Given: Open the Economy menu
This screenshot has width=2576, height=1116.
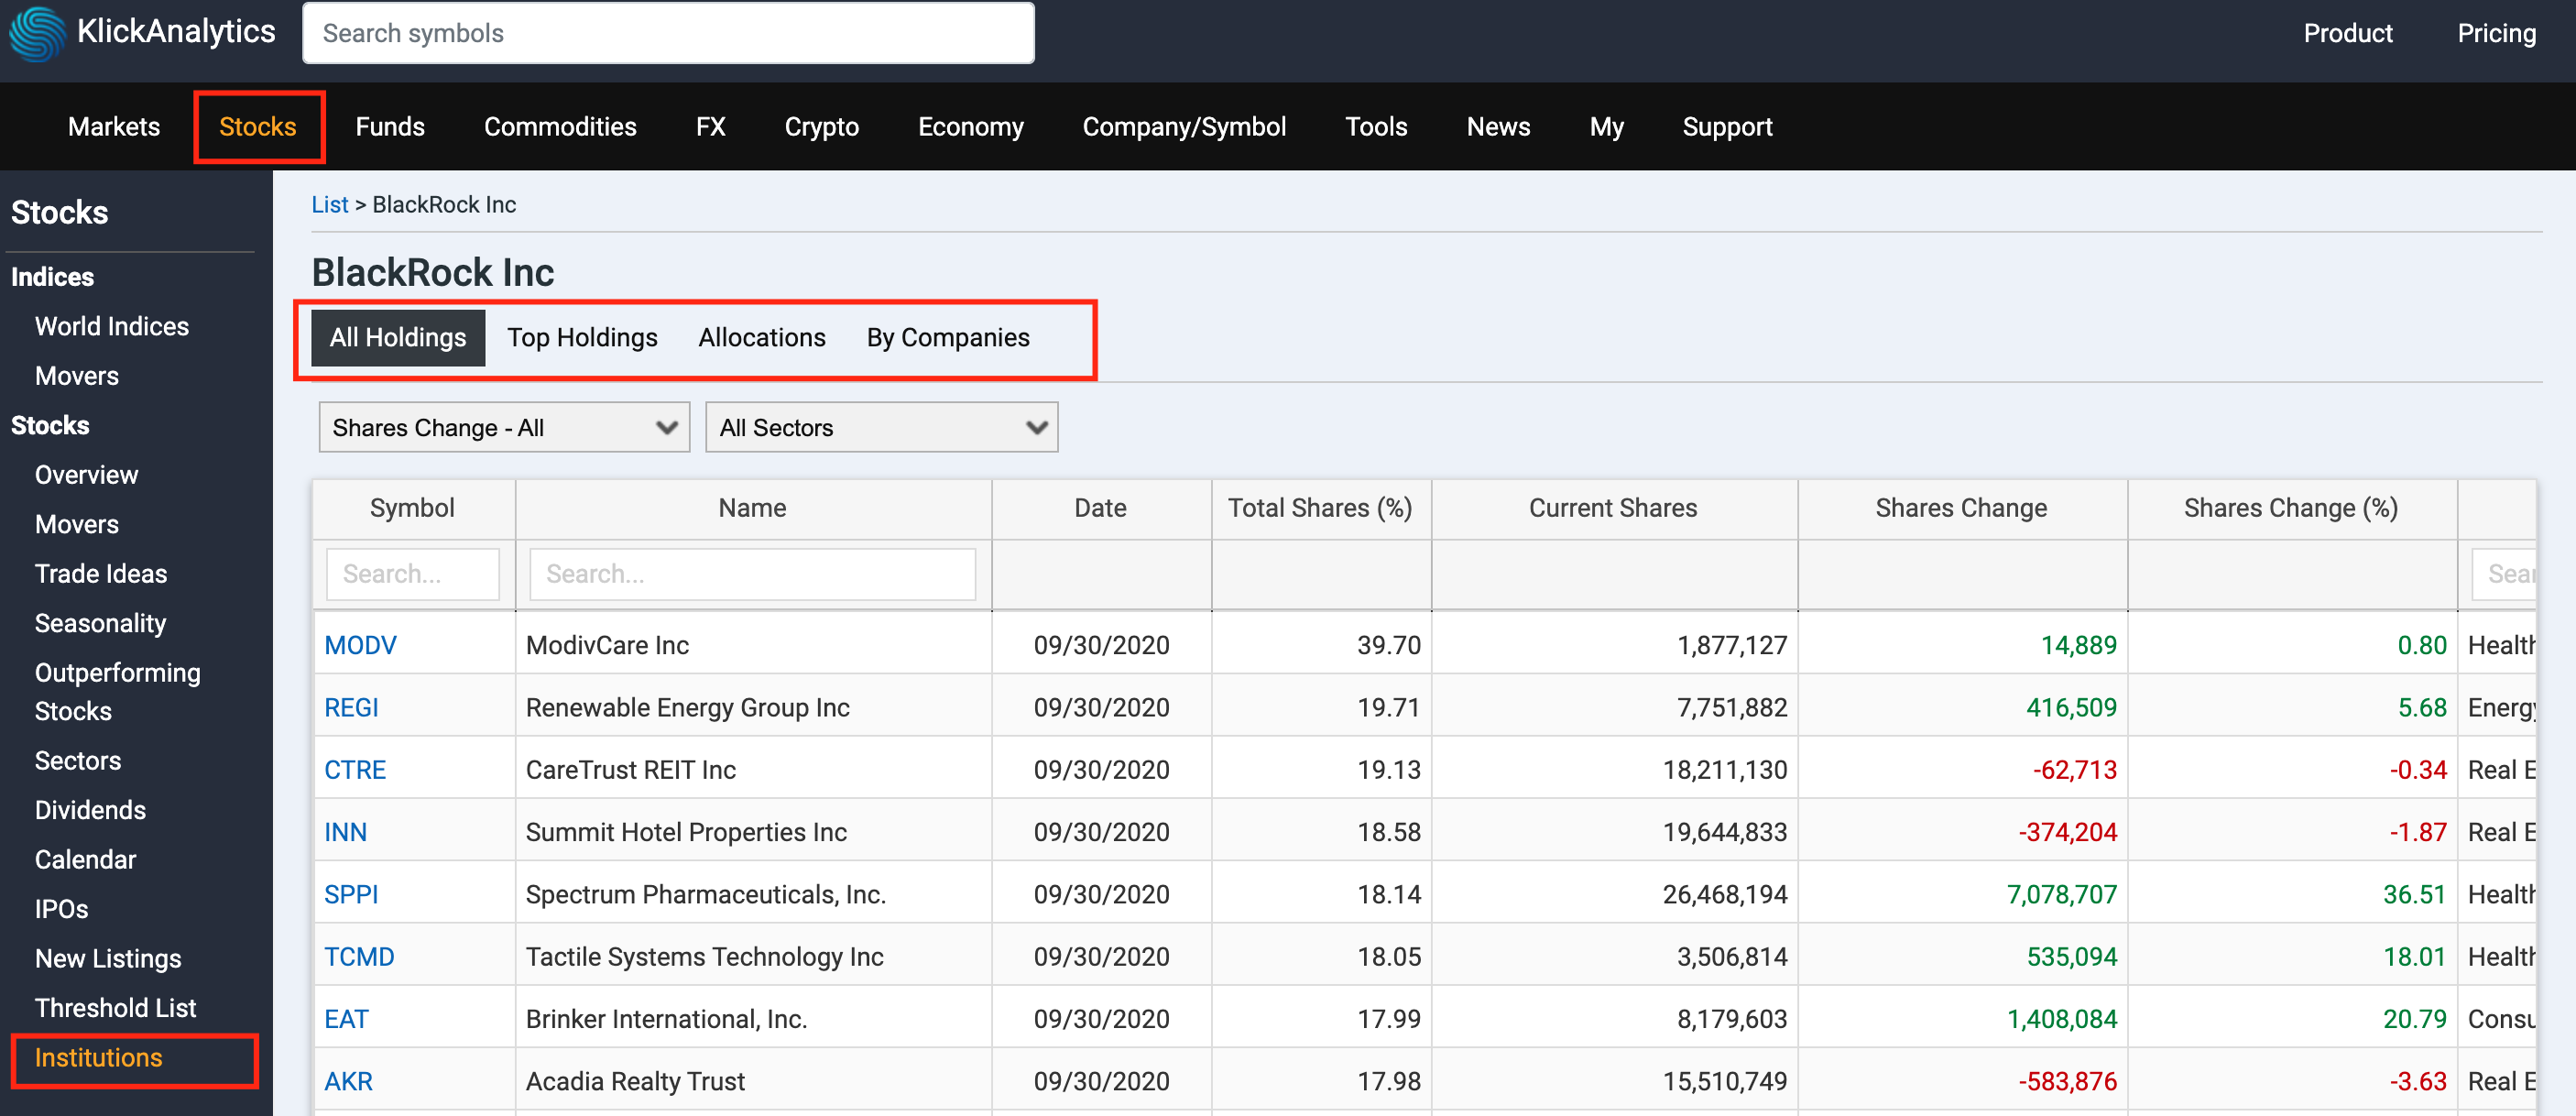Looking at the screenshot, I should [x=970, y=127].
